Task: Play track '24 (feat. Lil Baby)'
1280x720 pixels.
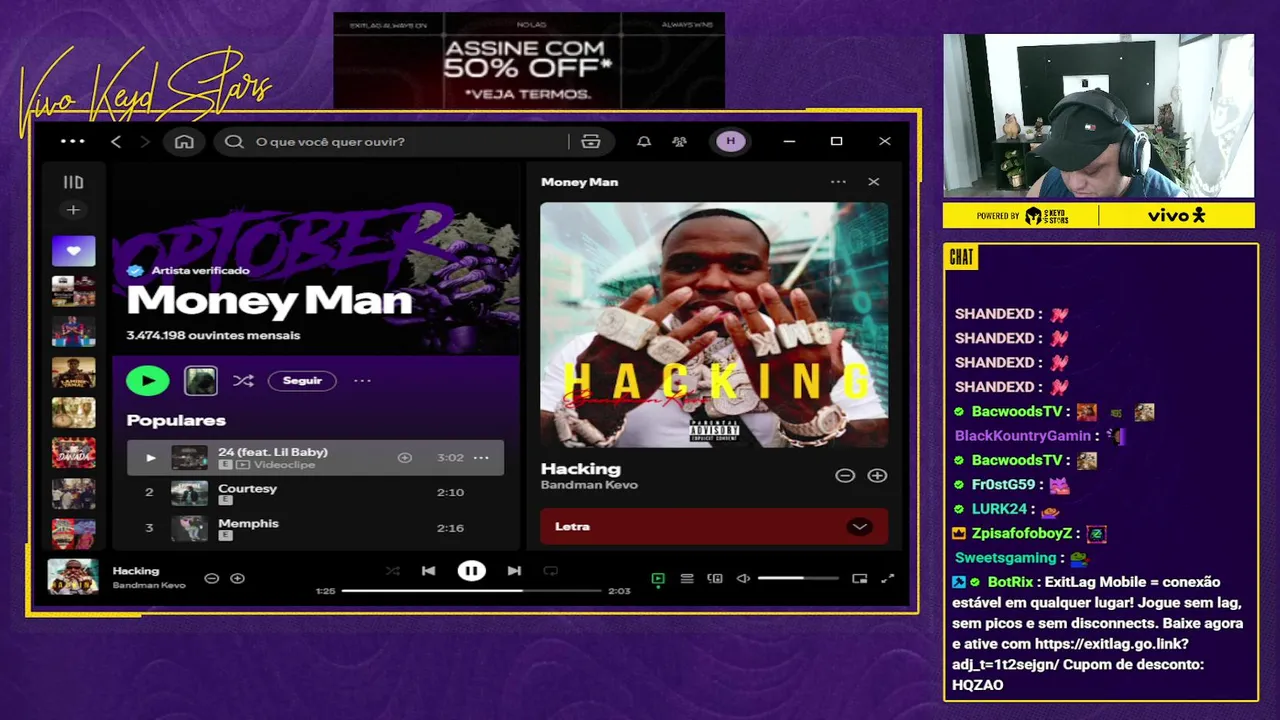Action: coord(150,457)
